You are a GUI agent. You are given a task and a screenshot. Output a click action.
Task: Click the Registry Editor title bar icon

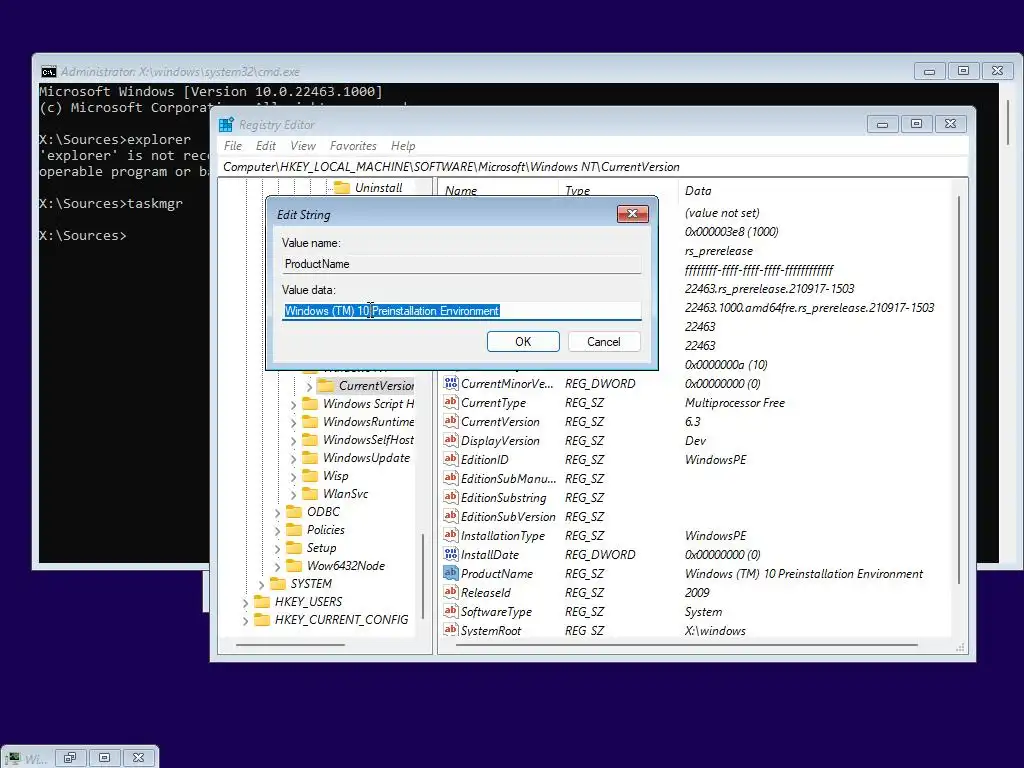point(226,125)
